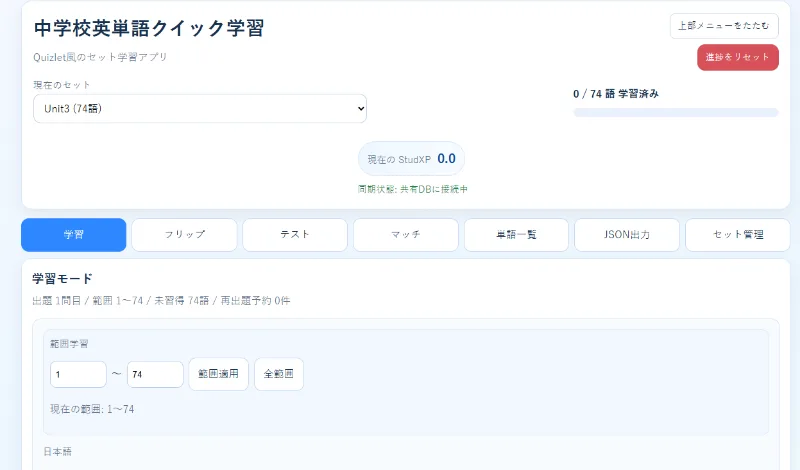The height and width of the screenshot is (470, 800).
Task: Click the 学習済み progress bar
Action: (x=676, y=112)
